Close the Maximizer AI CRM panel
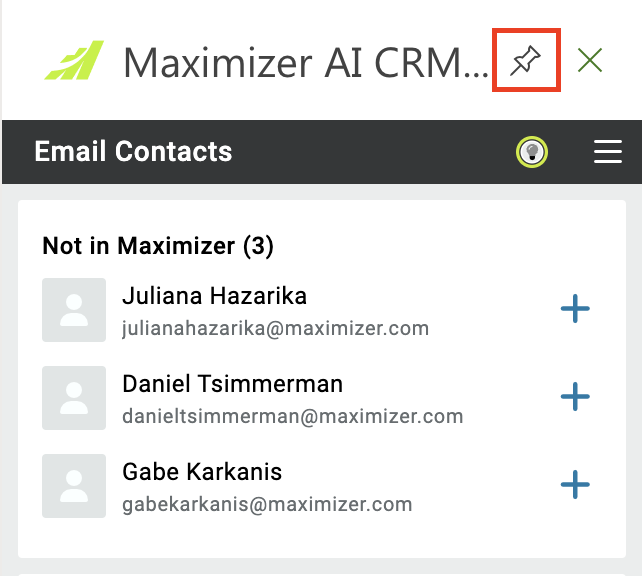The height and width of the screenshot is (576, 642). click(590, 60)
